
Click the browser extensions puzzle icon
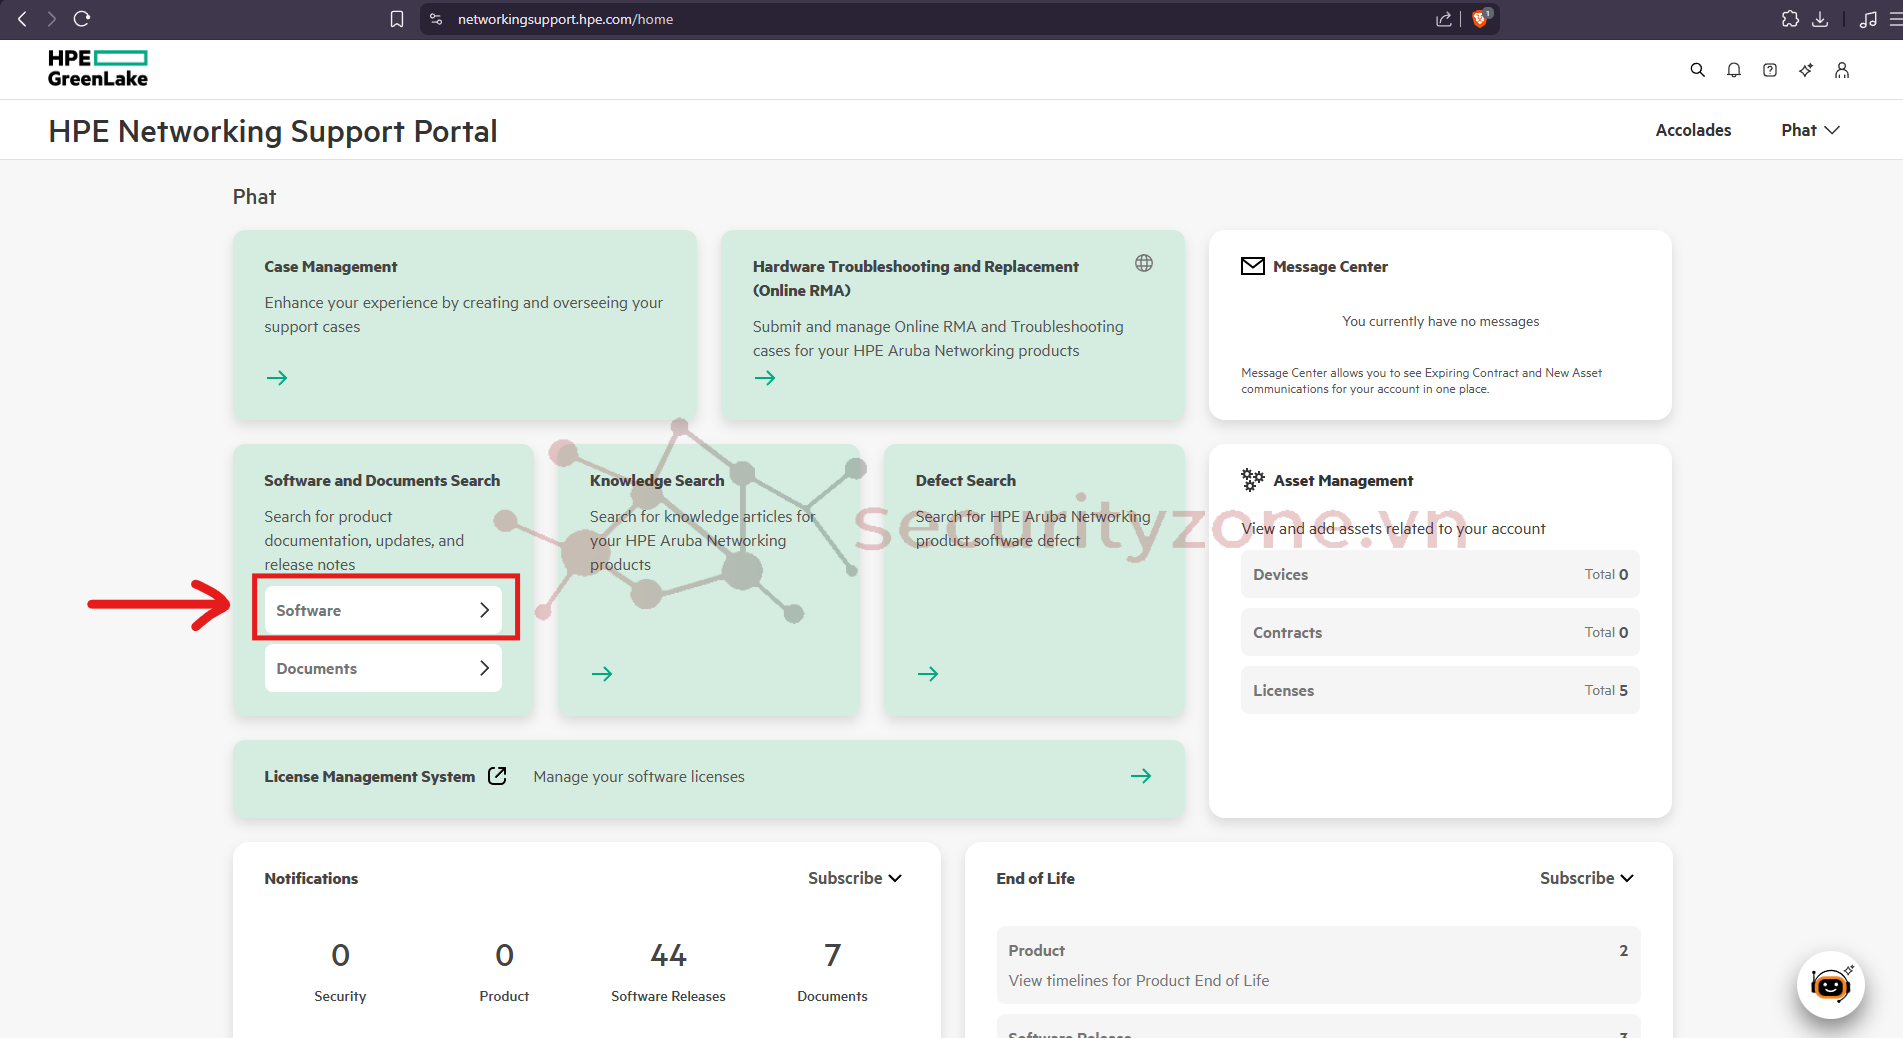tap(1789, 18)
